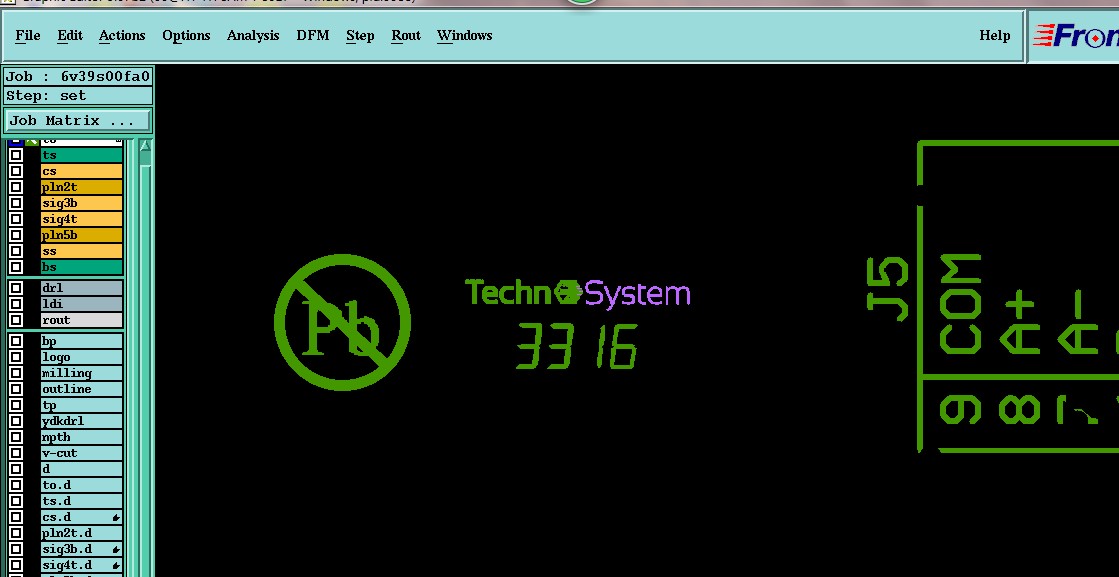Viewport: 1119px width, 577px height.
Task: Click the scroll-up arrow of layer list
Action: coord(146,147)
